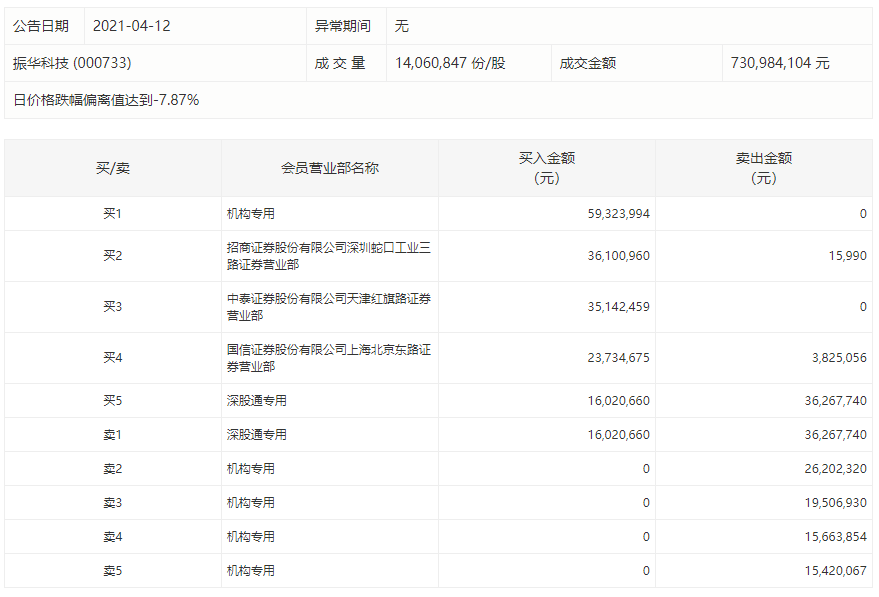
Task: Select buy amount 59,323,994
Action: tap(618, 214)
